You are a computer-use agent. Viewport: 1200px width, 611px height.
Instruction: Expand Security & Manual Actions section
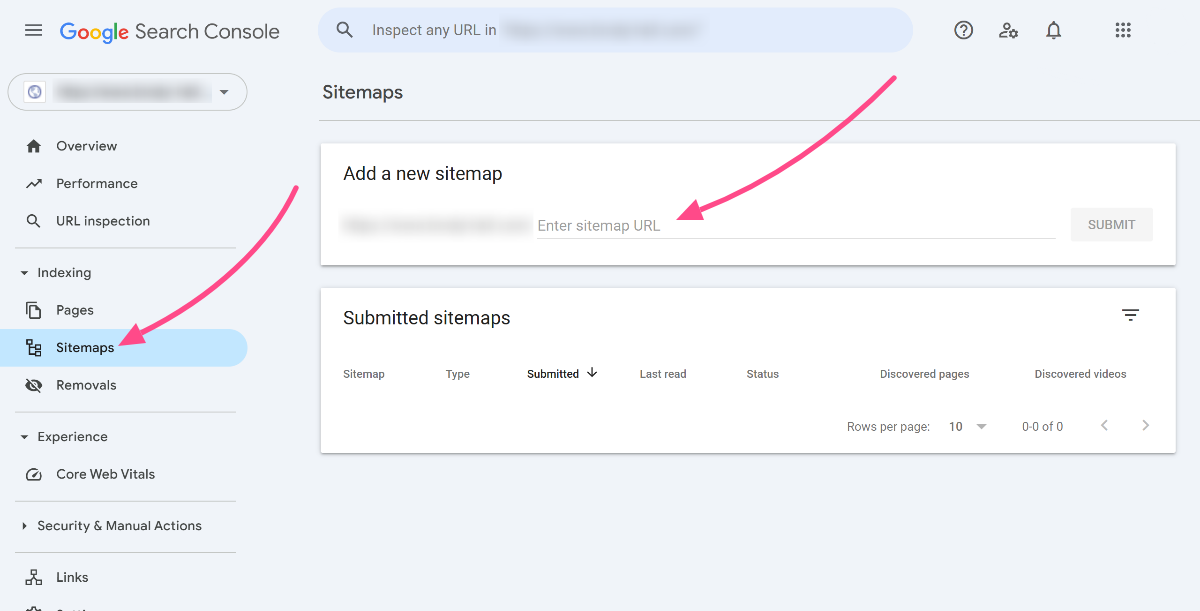point(24,526)
